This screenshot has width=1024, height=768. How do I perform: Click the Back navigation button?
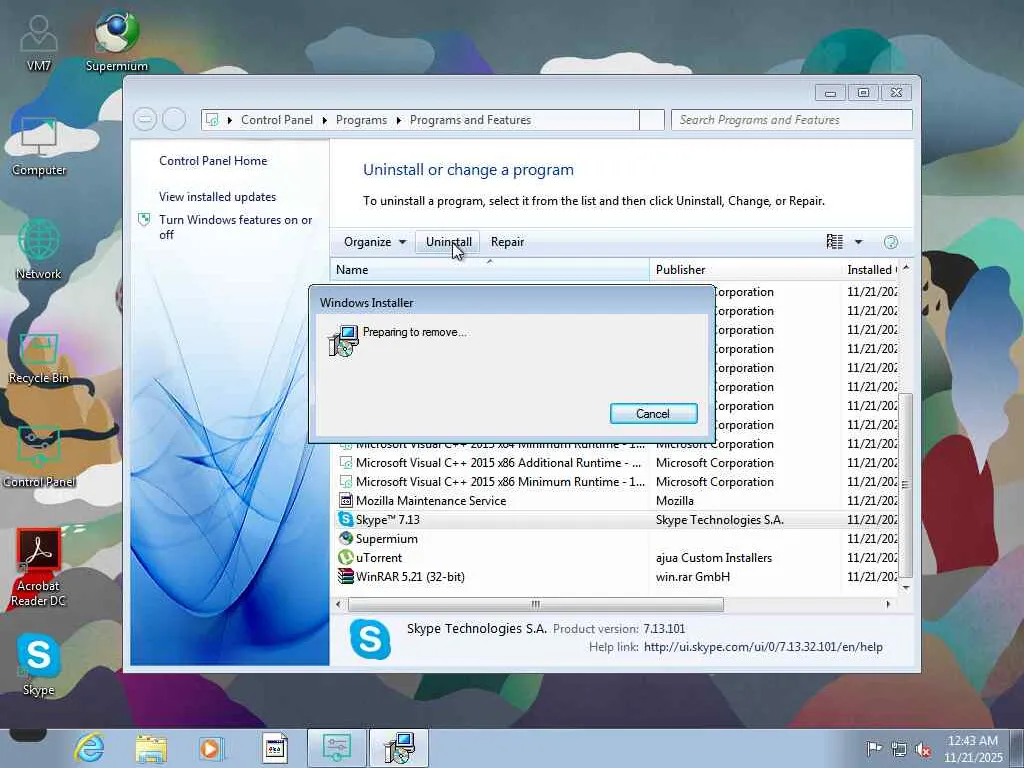145,120
